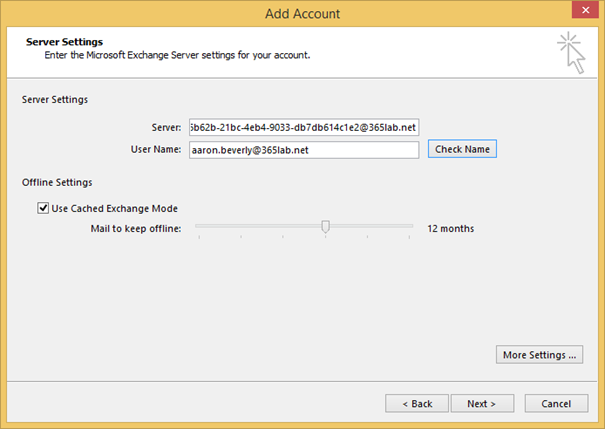Cancel the account setup
Viewport: 605px width, 429px height.
555,403
